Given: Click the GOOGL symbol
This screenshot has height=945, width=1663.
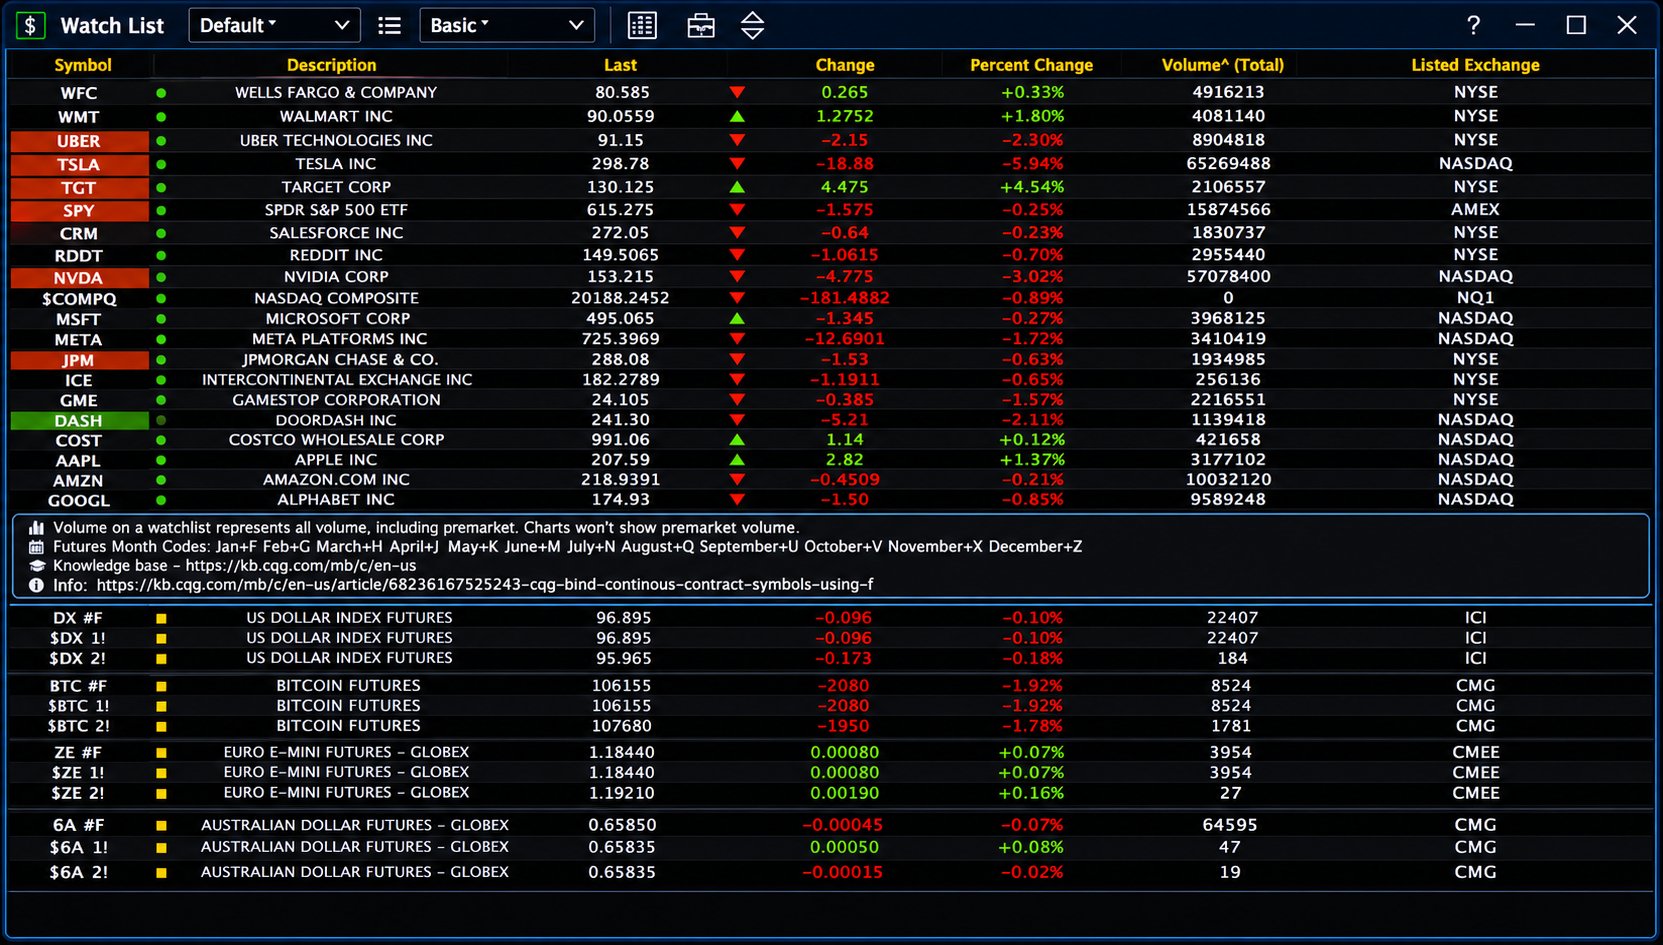Looking at the screenshot, I should point(79,501).
